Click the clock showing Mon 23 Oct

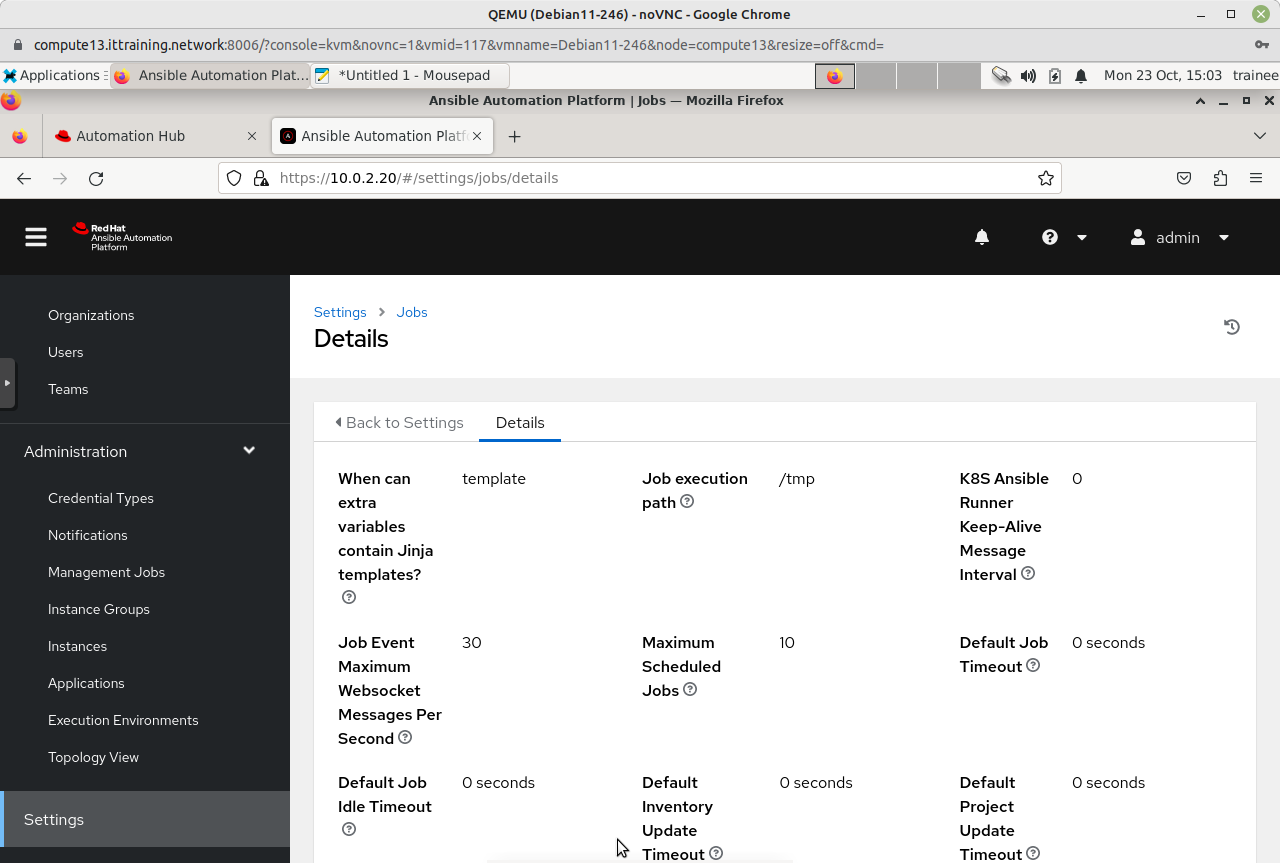[1163, 75]
